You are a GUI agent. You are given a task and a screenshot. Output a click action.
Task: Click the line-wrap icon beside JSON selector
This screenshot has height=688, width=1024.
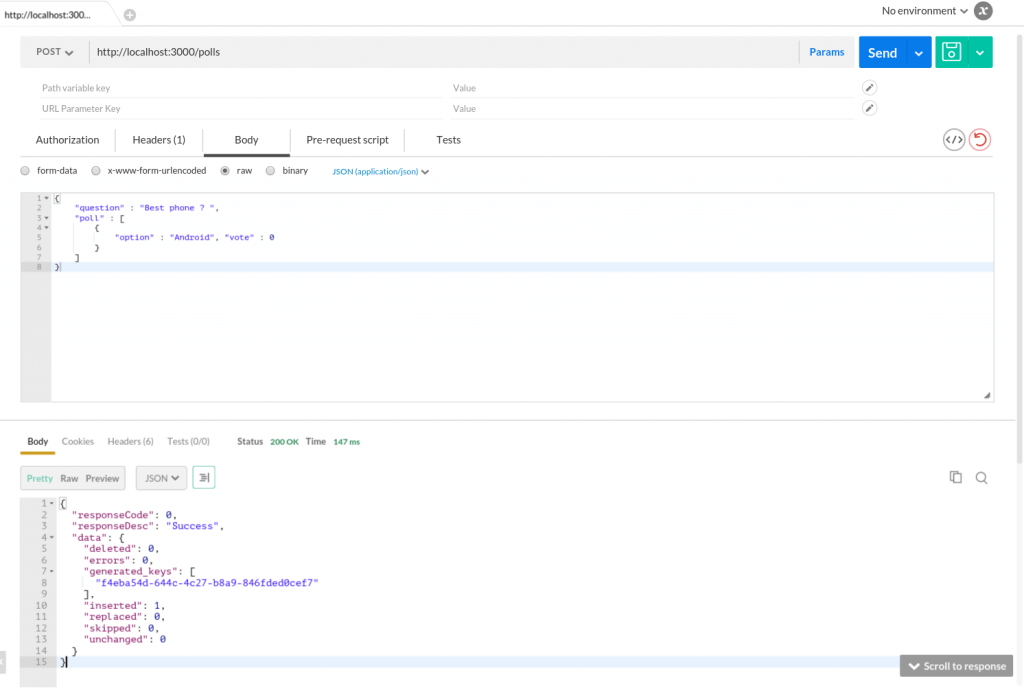[204, 477]
